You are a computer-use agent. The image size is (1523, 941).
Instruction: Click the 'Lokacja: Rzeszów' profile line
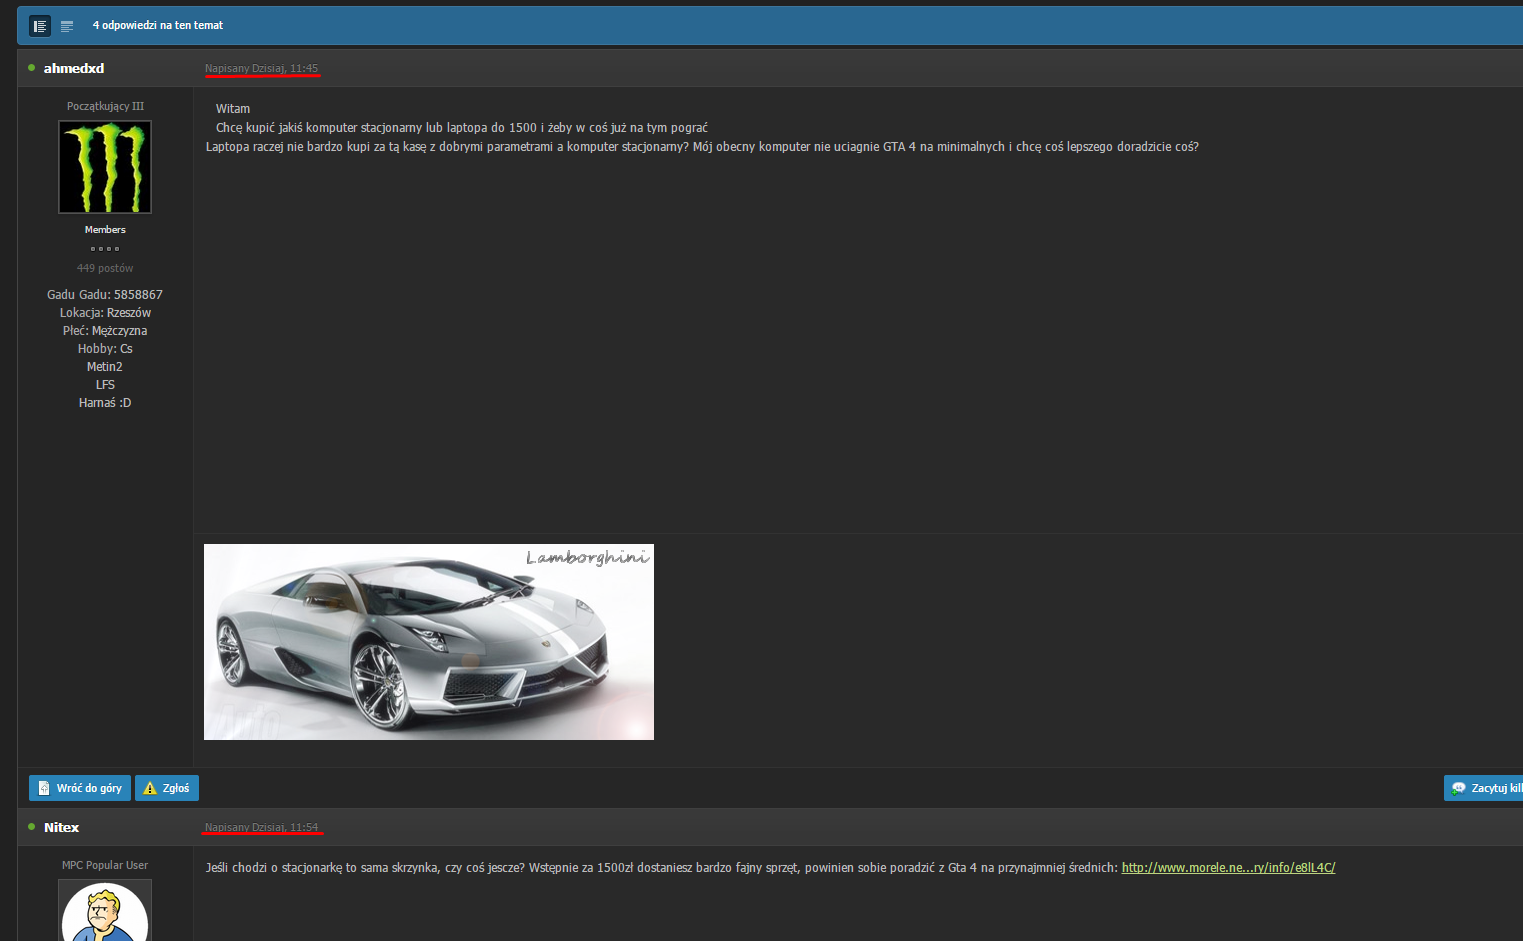click(x=105, y=313)
